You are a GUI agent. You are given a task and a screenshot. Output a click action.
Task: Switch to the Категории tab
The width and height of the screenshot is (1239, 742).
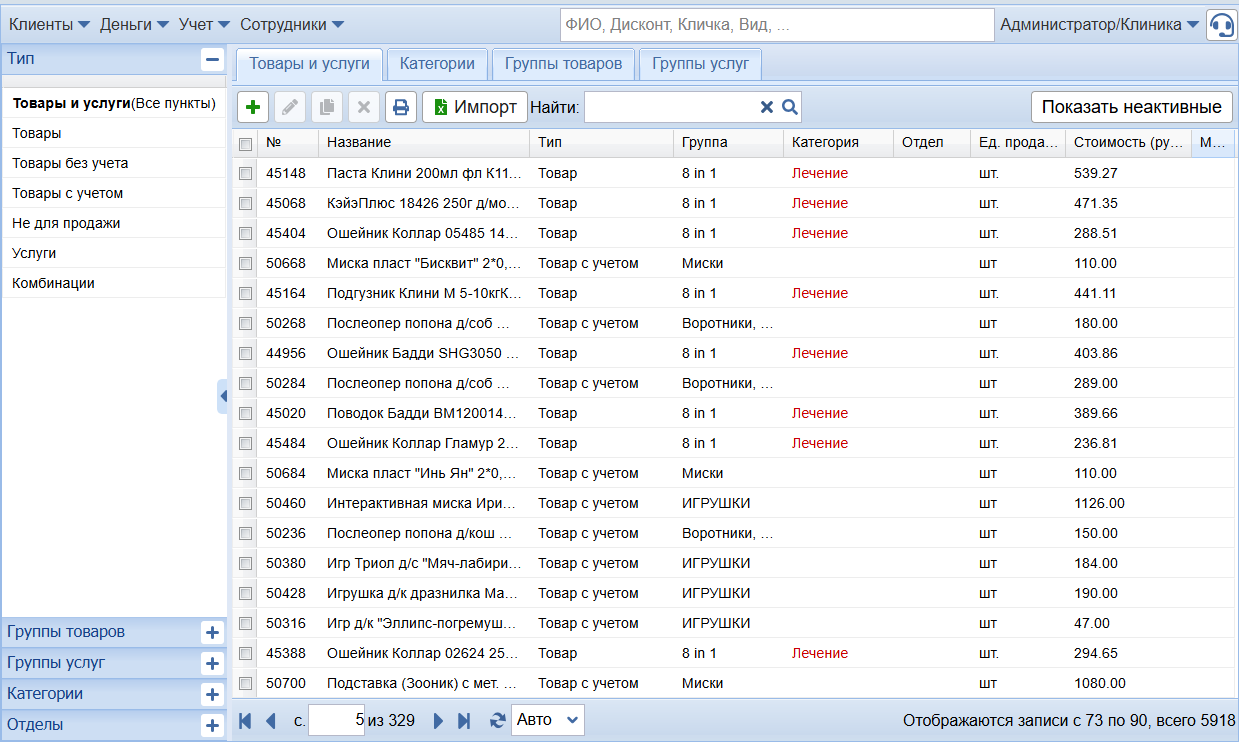coord(437,64)
